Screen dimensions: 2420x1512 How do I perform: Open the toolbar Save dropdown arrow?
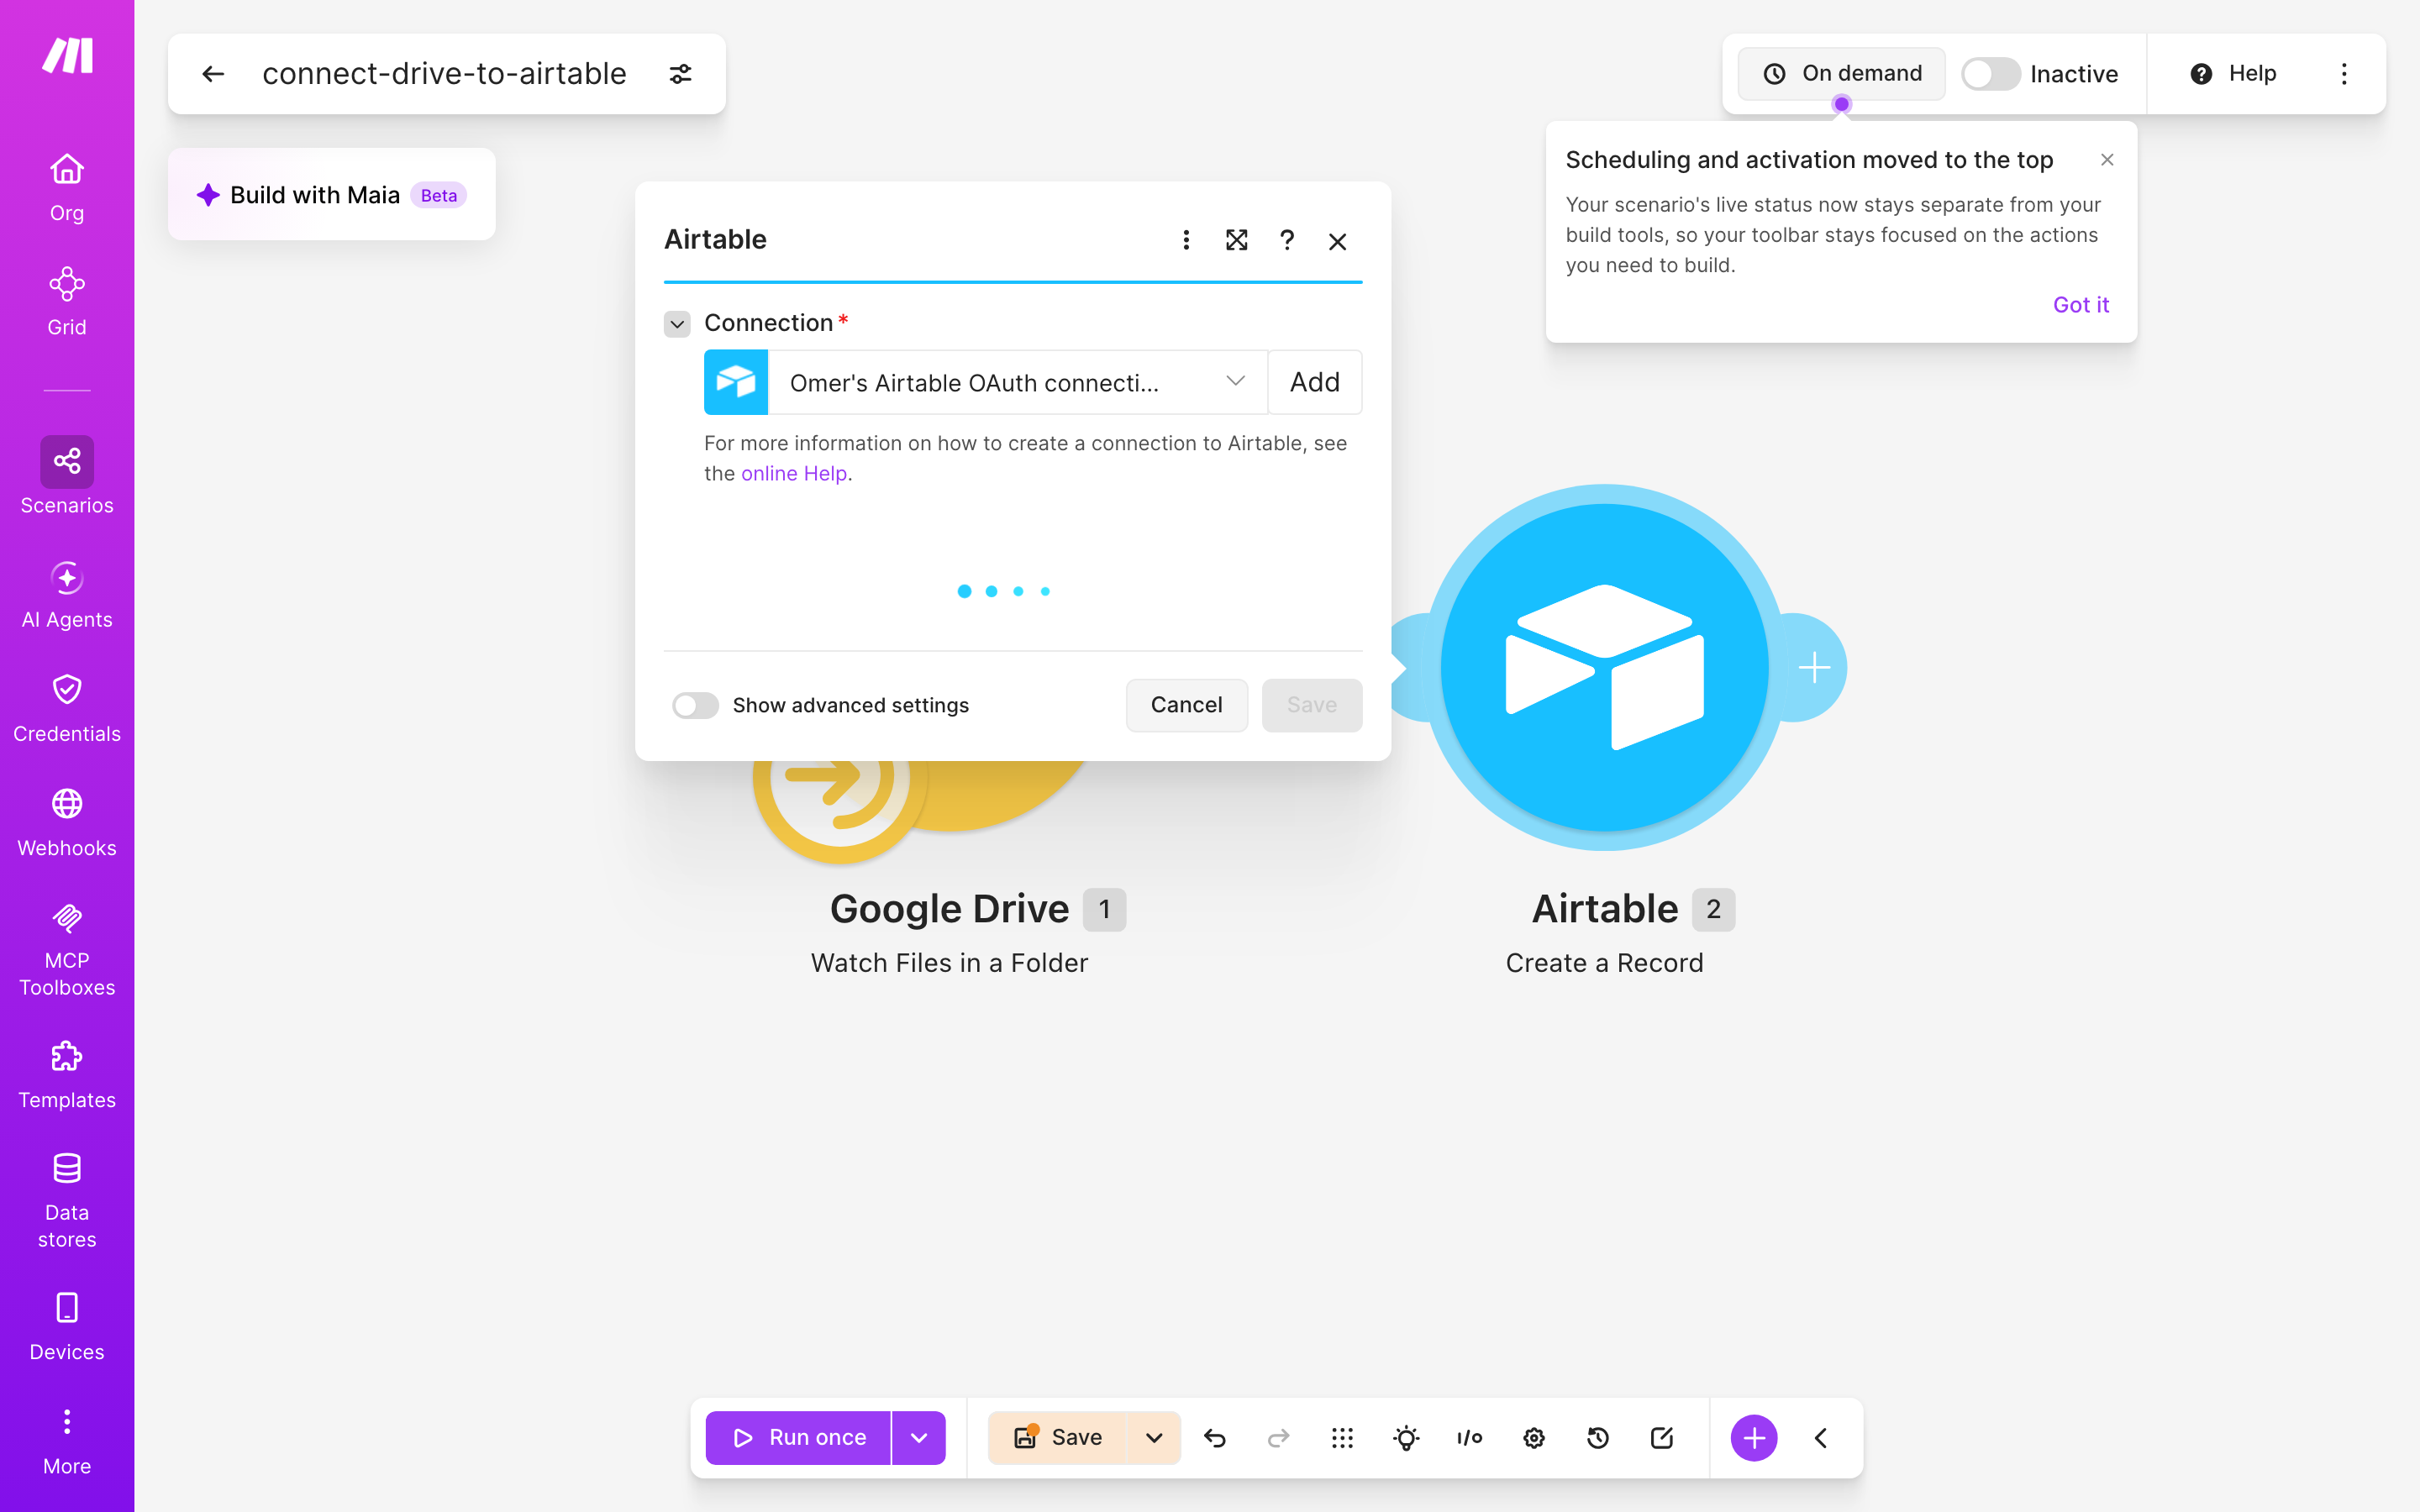[x=1154, y=1437]
